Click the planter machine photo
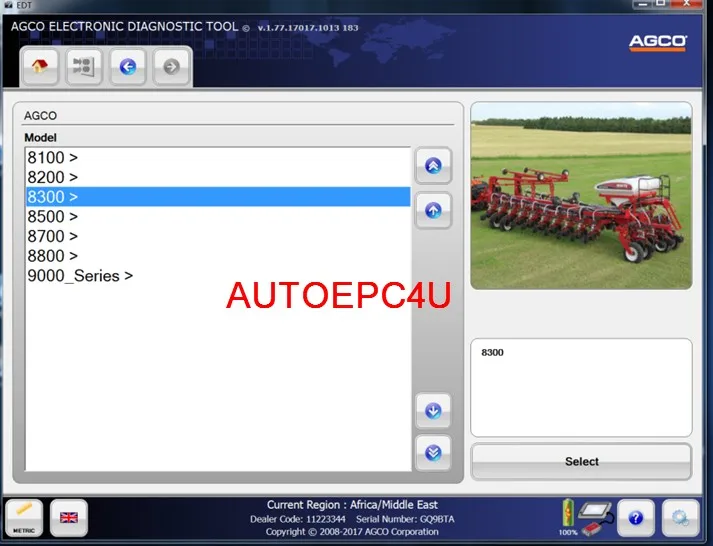The width and height of the screenshot is (713, 546). point(581,195)
